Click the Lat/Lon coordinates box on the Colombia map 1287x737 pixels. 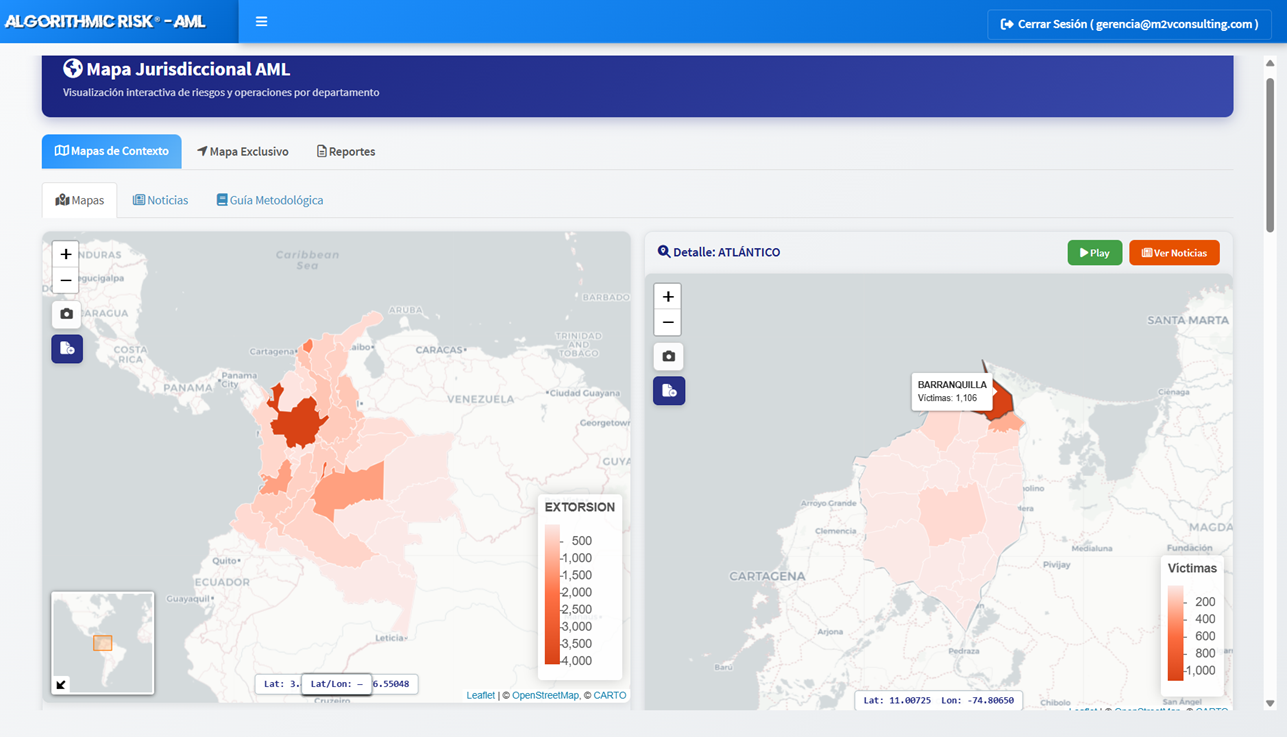click(x=337, y=684)
